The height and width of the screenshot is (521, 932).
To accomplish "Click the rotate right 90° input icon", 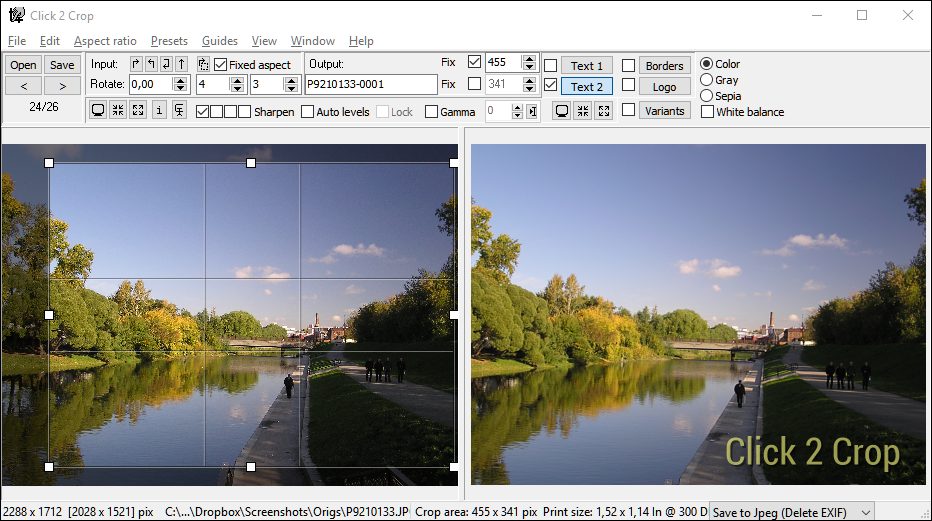I will 136,64.
